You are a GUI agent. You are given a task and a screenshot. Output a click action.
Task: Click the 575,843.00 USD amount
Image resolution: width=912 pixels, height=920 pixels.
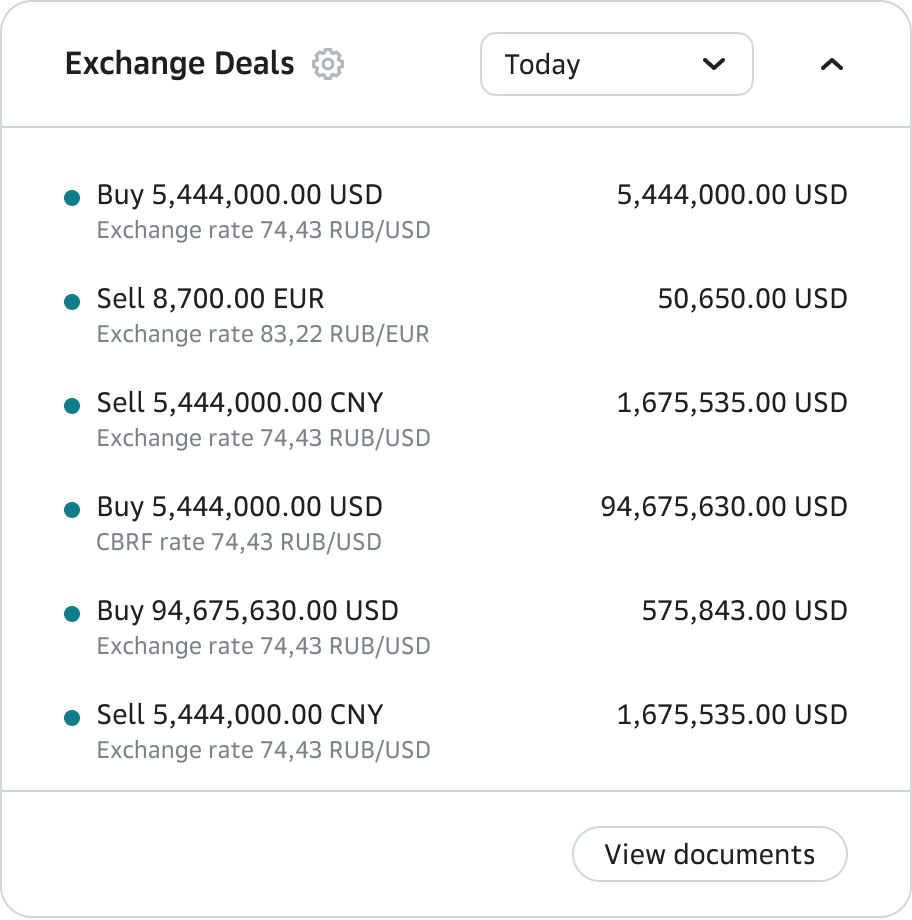click(744, 611)
